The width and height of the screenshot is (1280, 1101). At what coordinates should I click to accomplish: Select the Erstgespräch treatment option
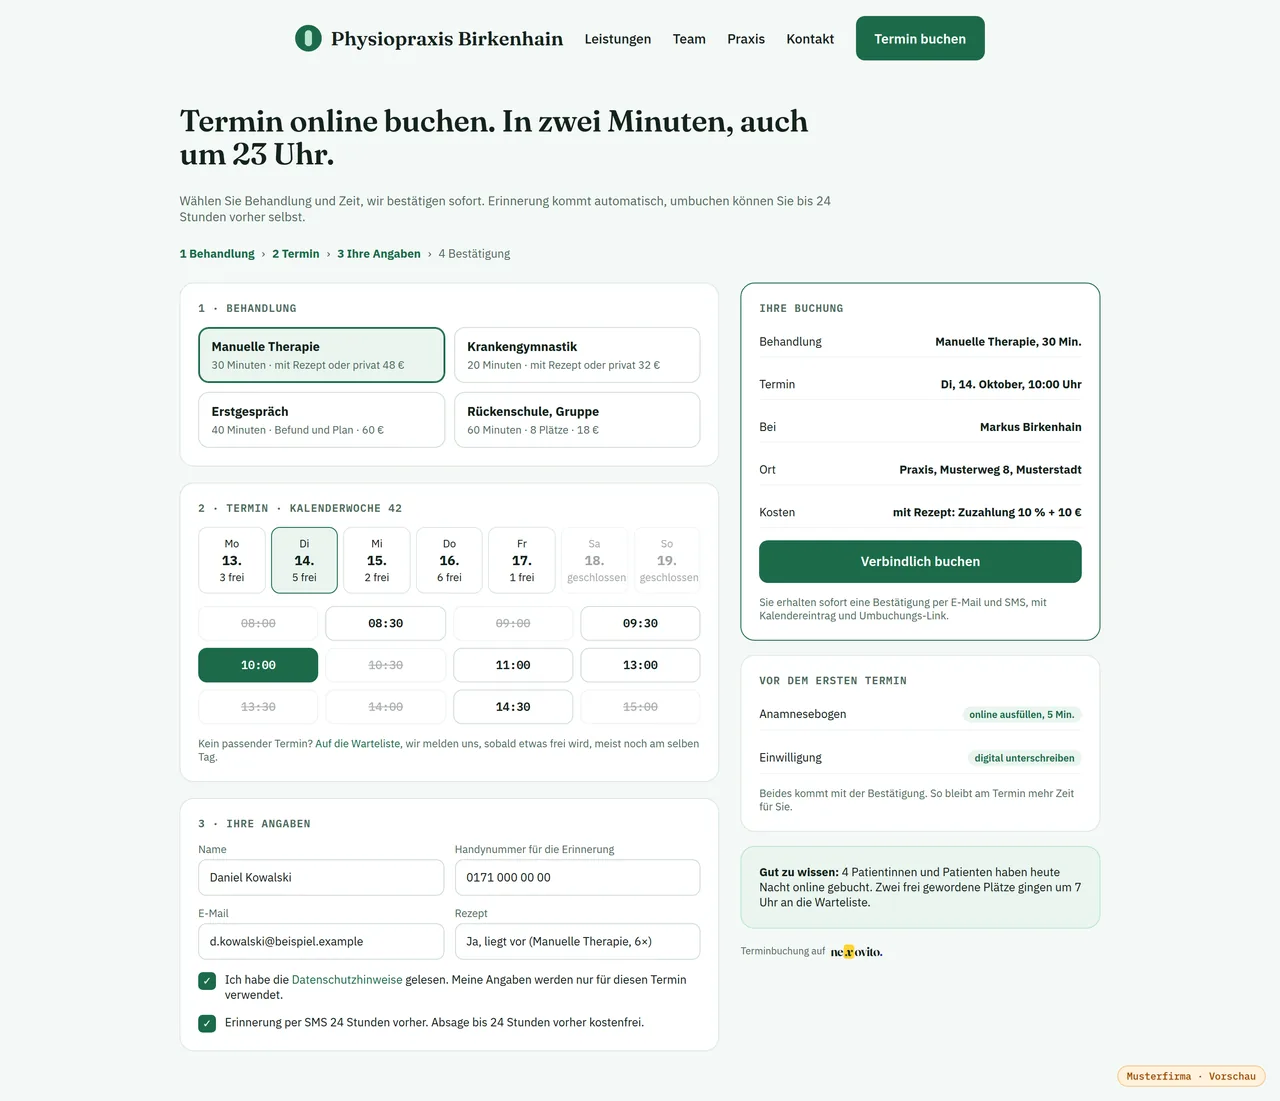pos(322,420)
